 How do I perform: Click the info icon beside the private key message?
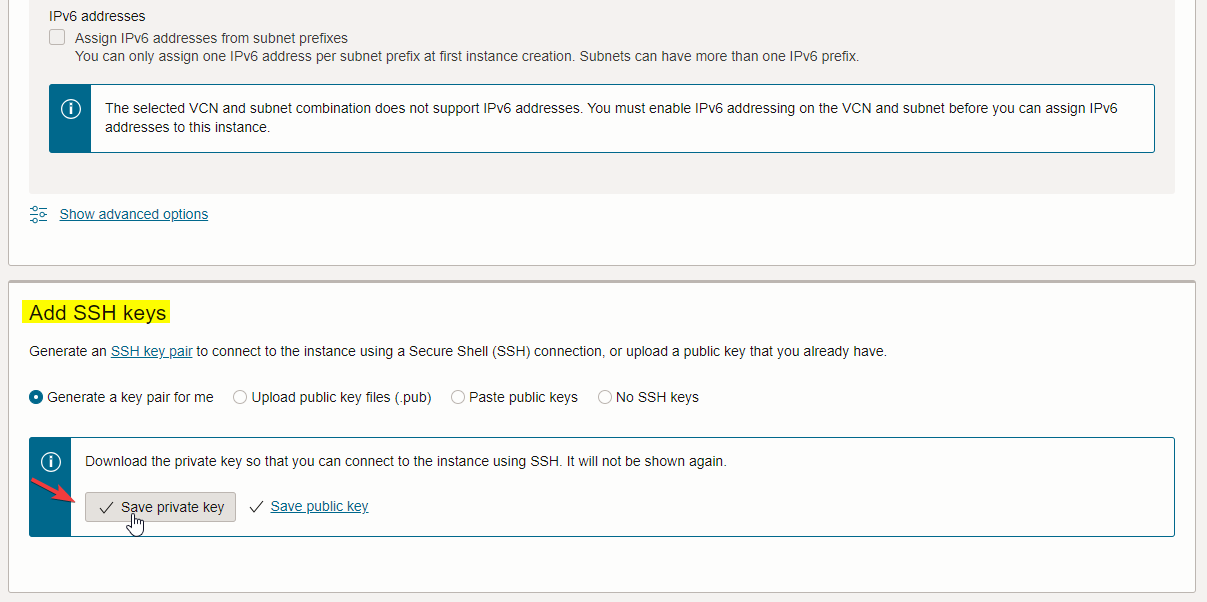pos(50,462)
